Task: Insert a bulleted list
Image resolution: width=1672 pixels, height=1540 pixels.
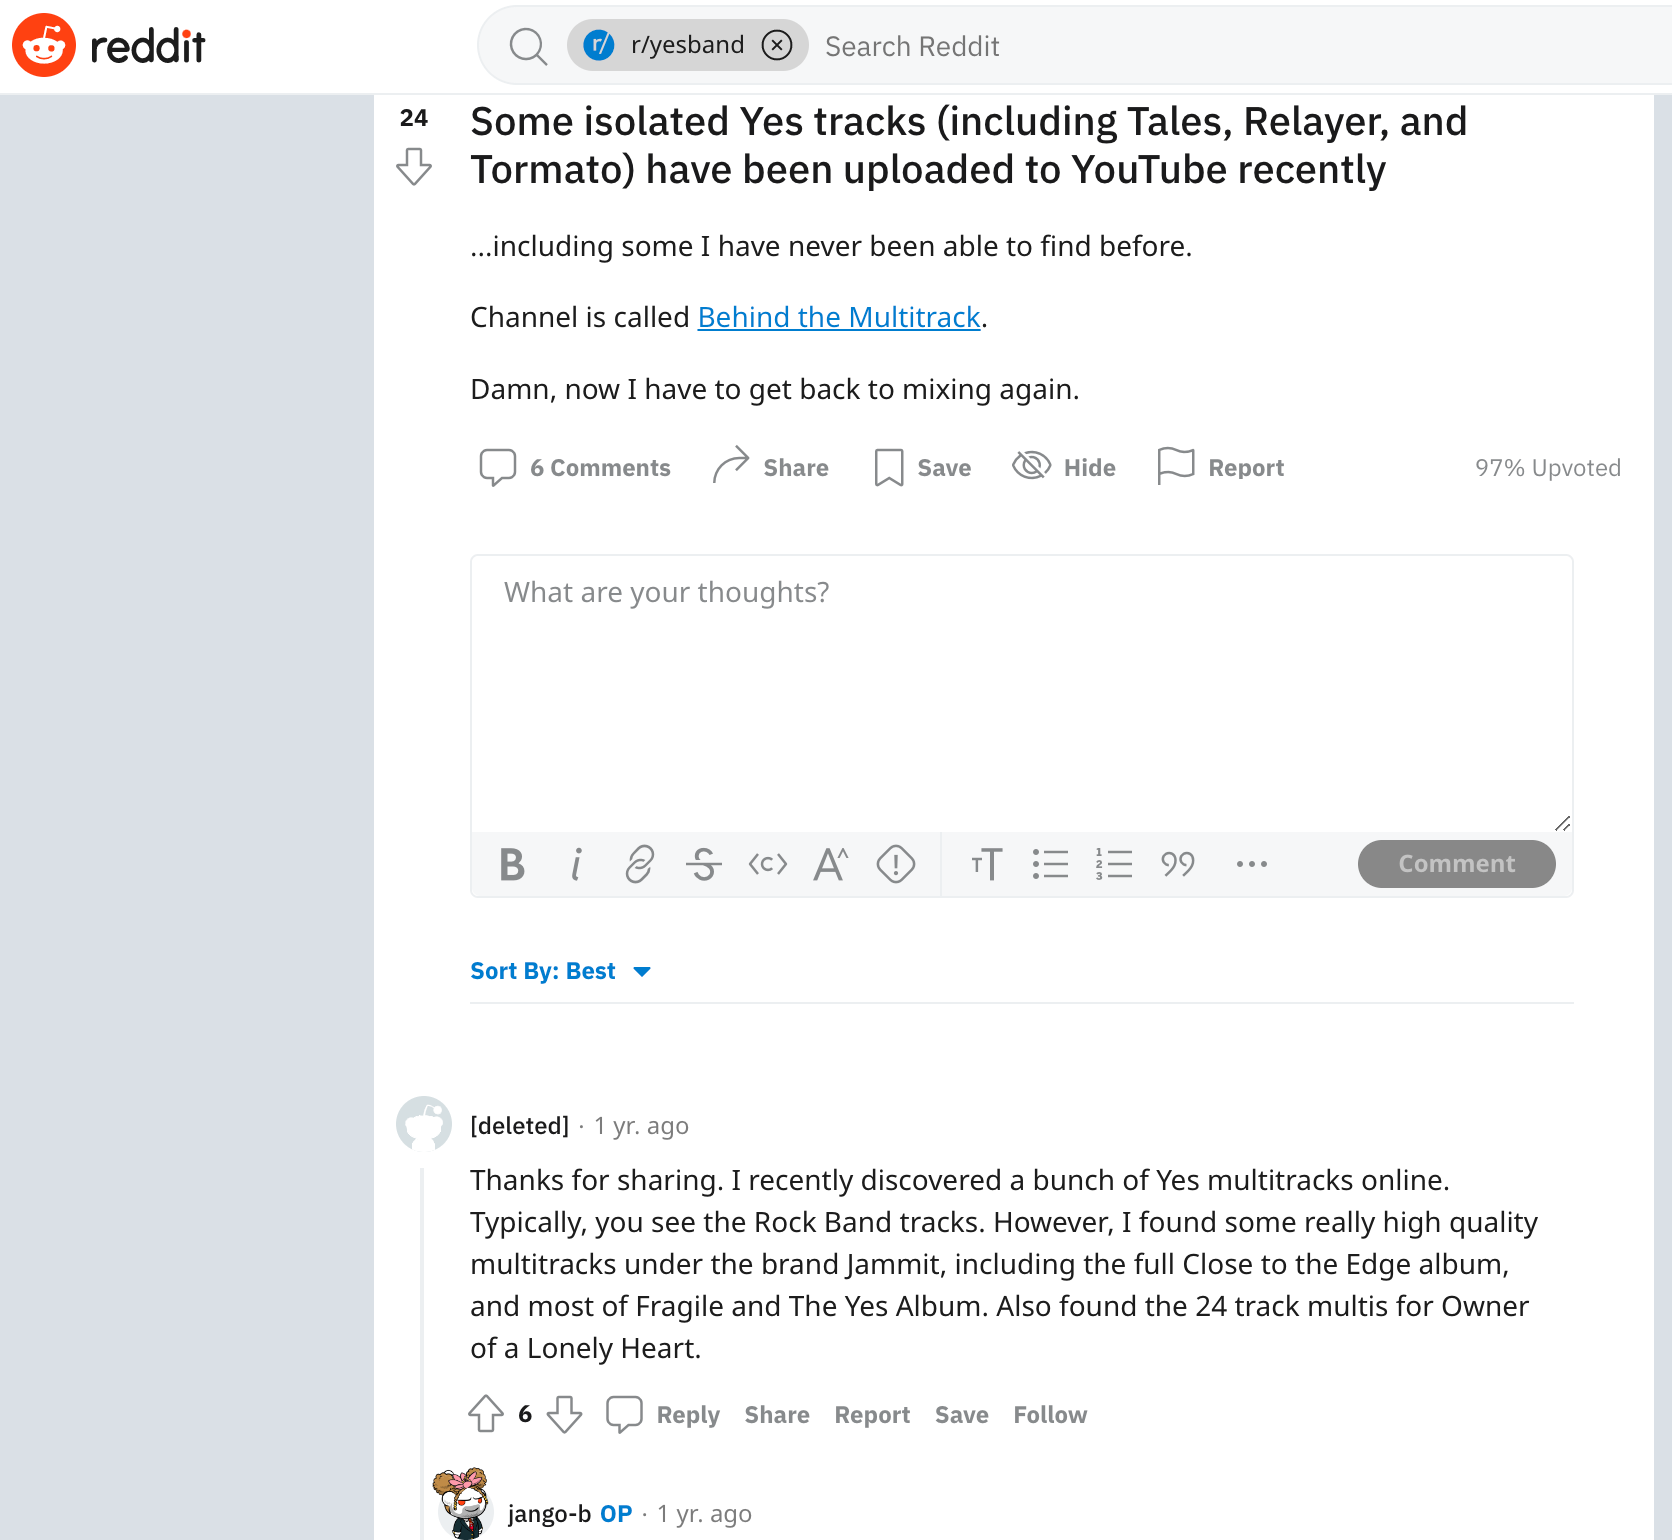Action: pyautogui.click(x=1050, y=864)
